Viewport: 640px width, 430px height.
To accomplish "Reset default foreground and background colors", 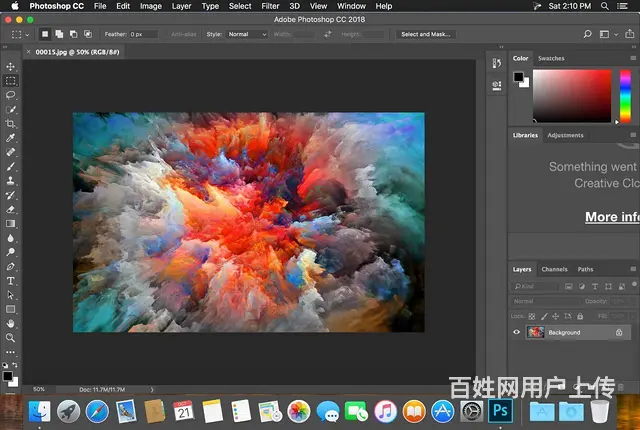I will tap(5, 365).
